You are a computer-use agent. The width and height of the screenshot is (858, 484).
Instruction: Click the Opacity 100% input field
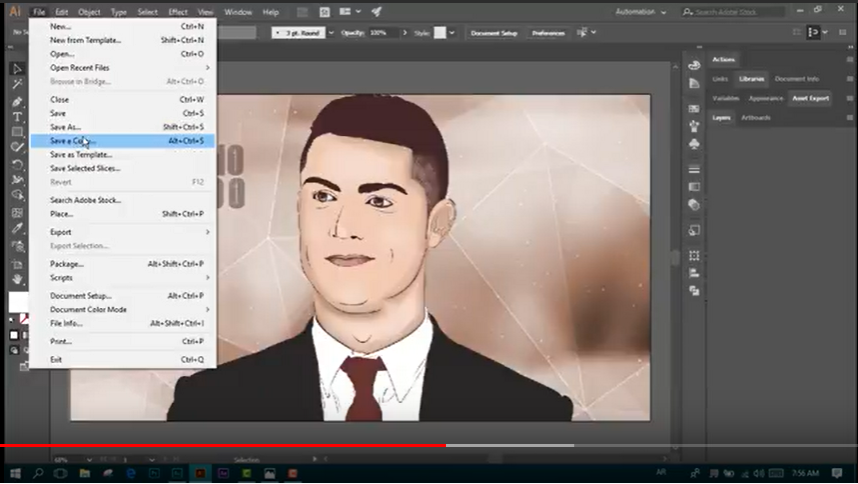click(383, 33)
